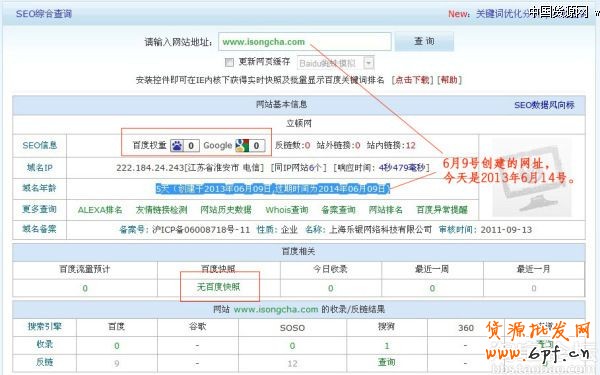The width and height of the screenshot is (600, 375).
Task: Click the 无百度快照 snapshot link
Action: (218, 287)
